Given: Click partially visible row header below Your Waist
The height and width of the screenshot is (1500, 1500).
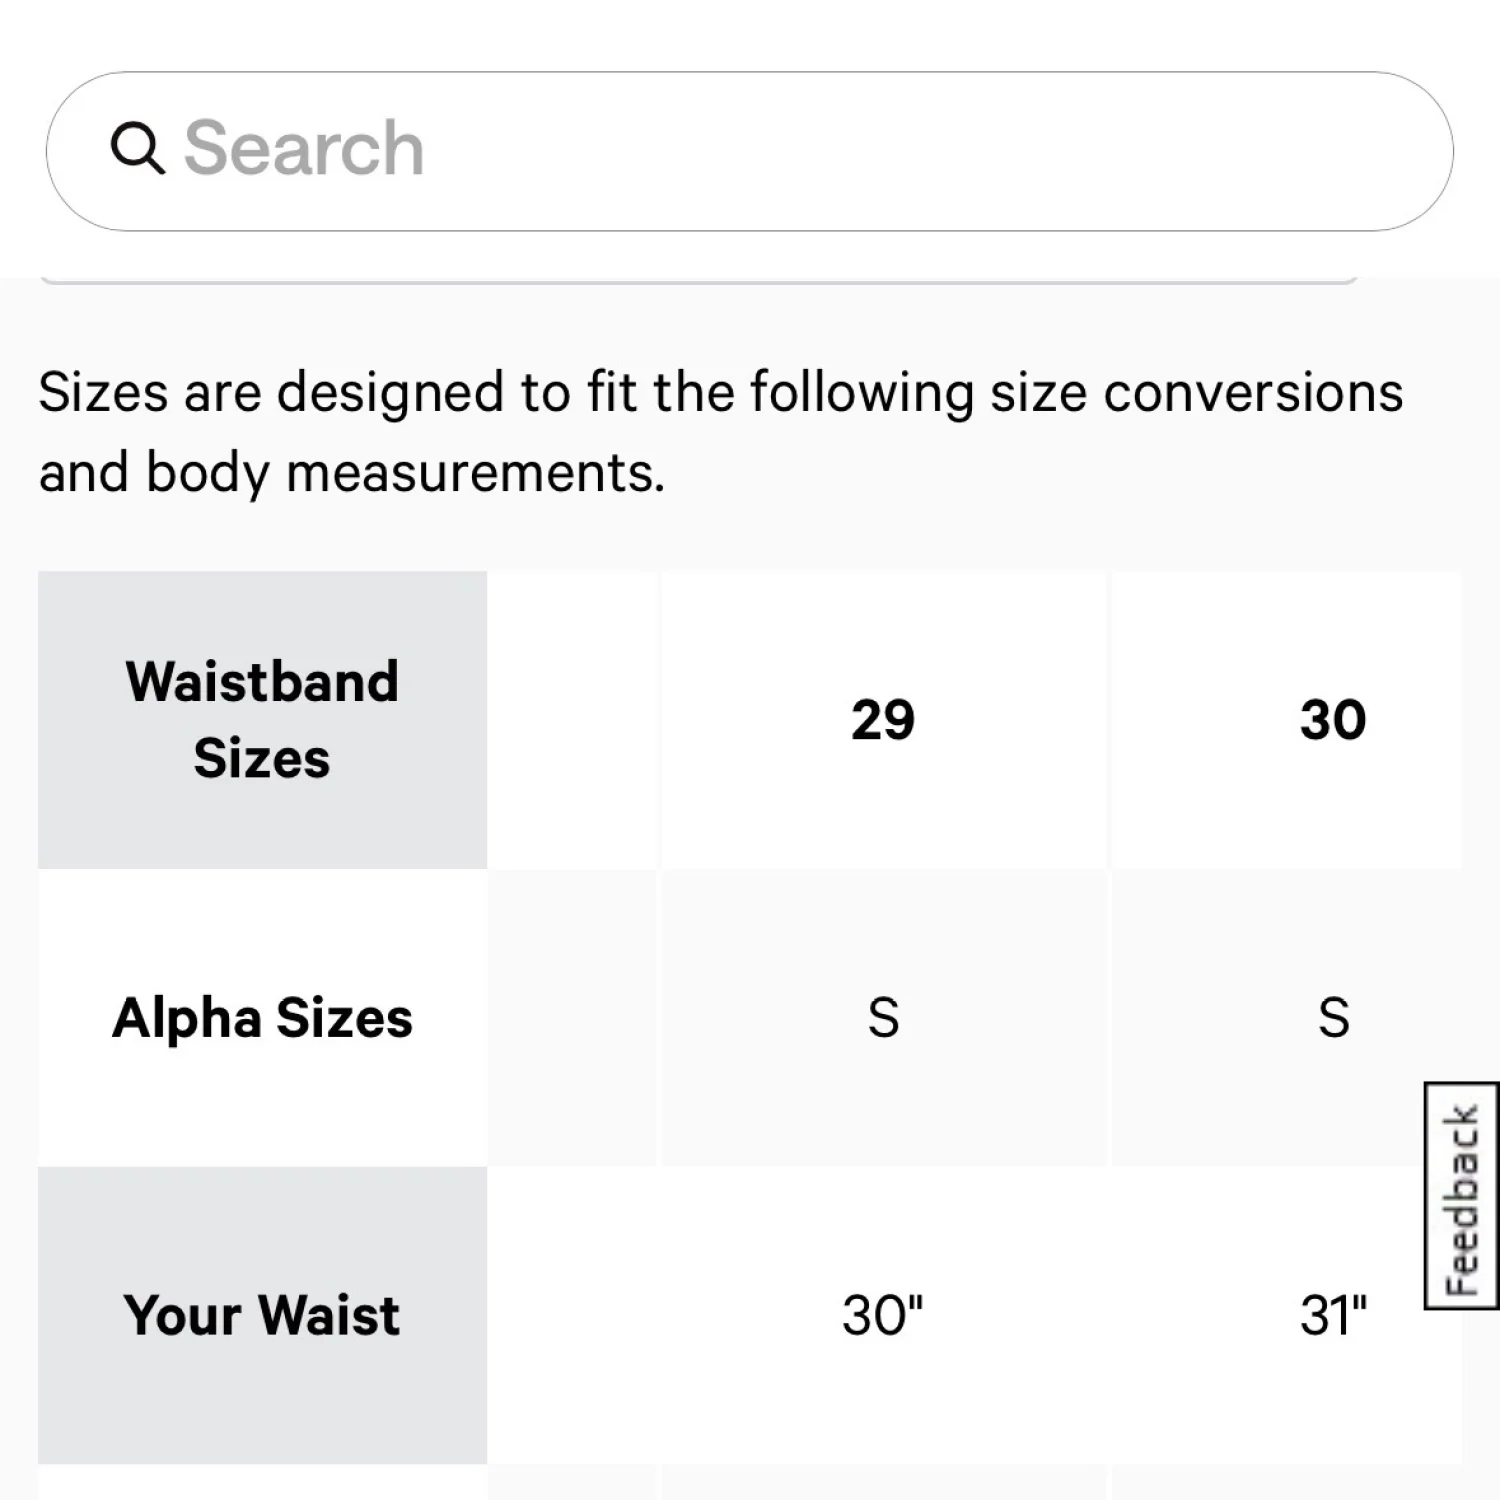Looking at the screenshot, I should [x=262, y=1485].
